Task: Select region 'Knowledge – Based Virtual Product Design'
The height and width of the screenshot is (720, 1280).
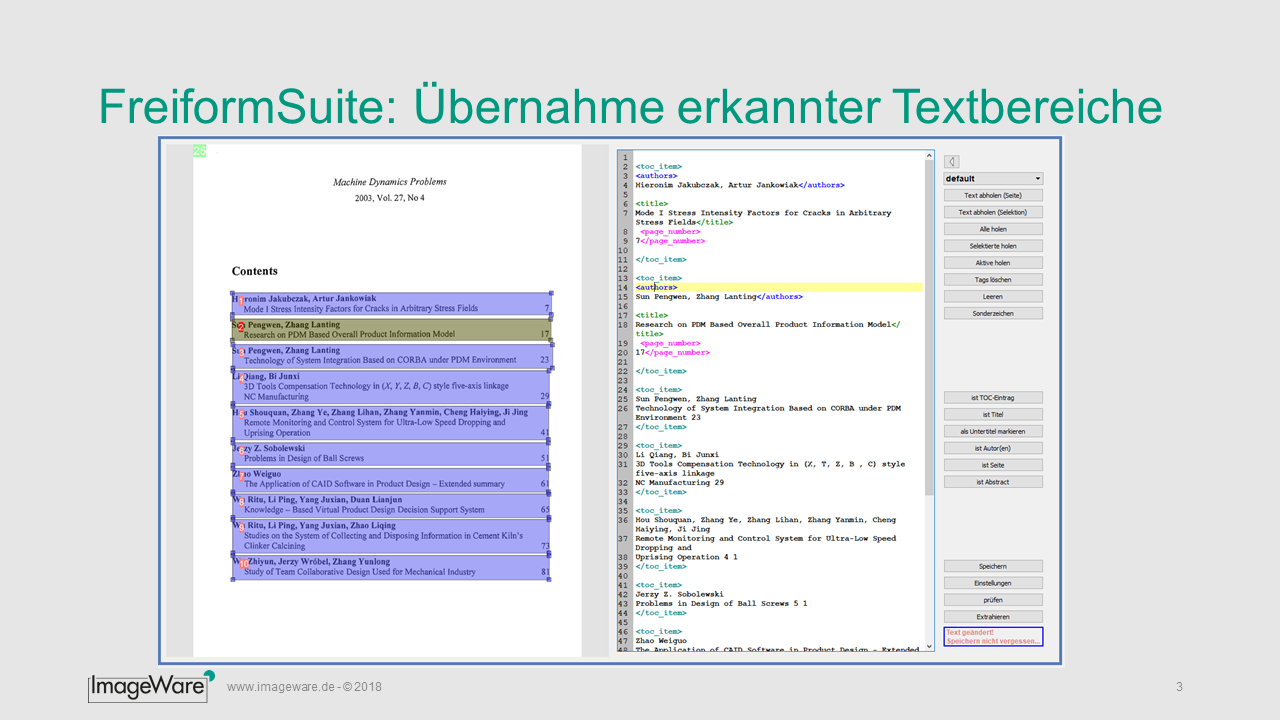Action: pyautogui.click(x=391, y=505)
